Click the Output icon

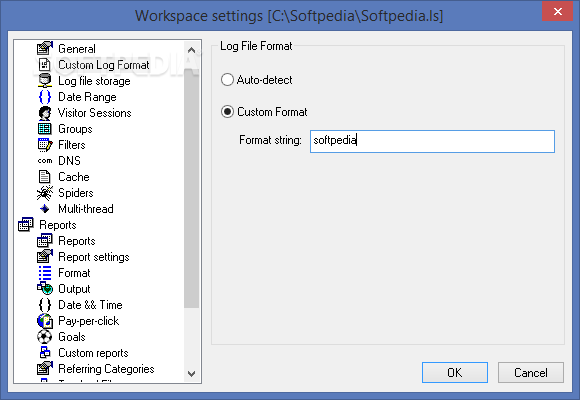pos(45,288)
